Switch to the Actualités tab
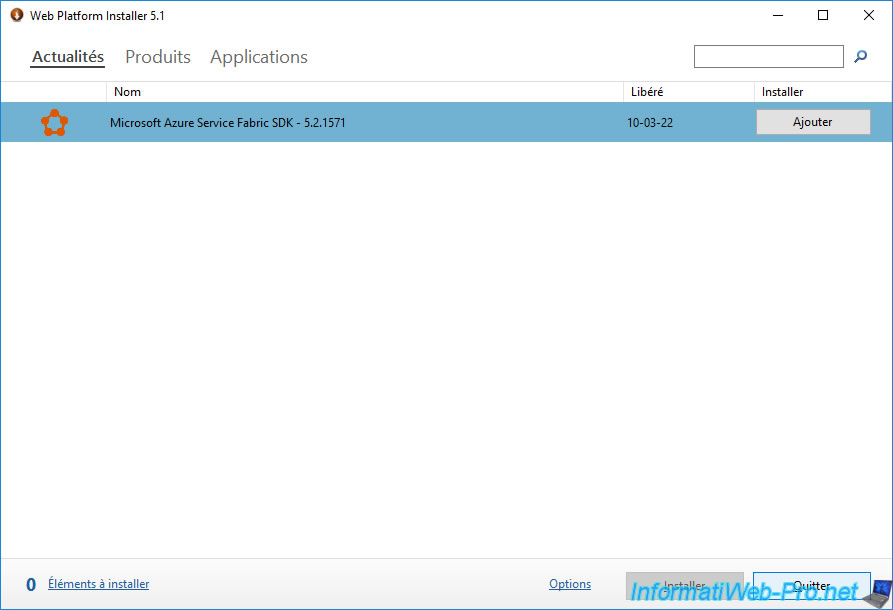 68,57
